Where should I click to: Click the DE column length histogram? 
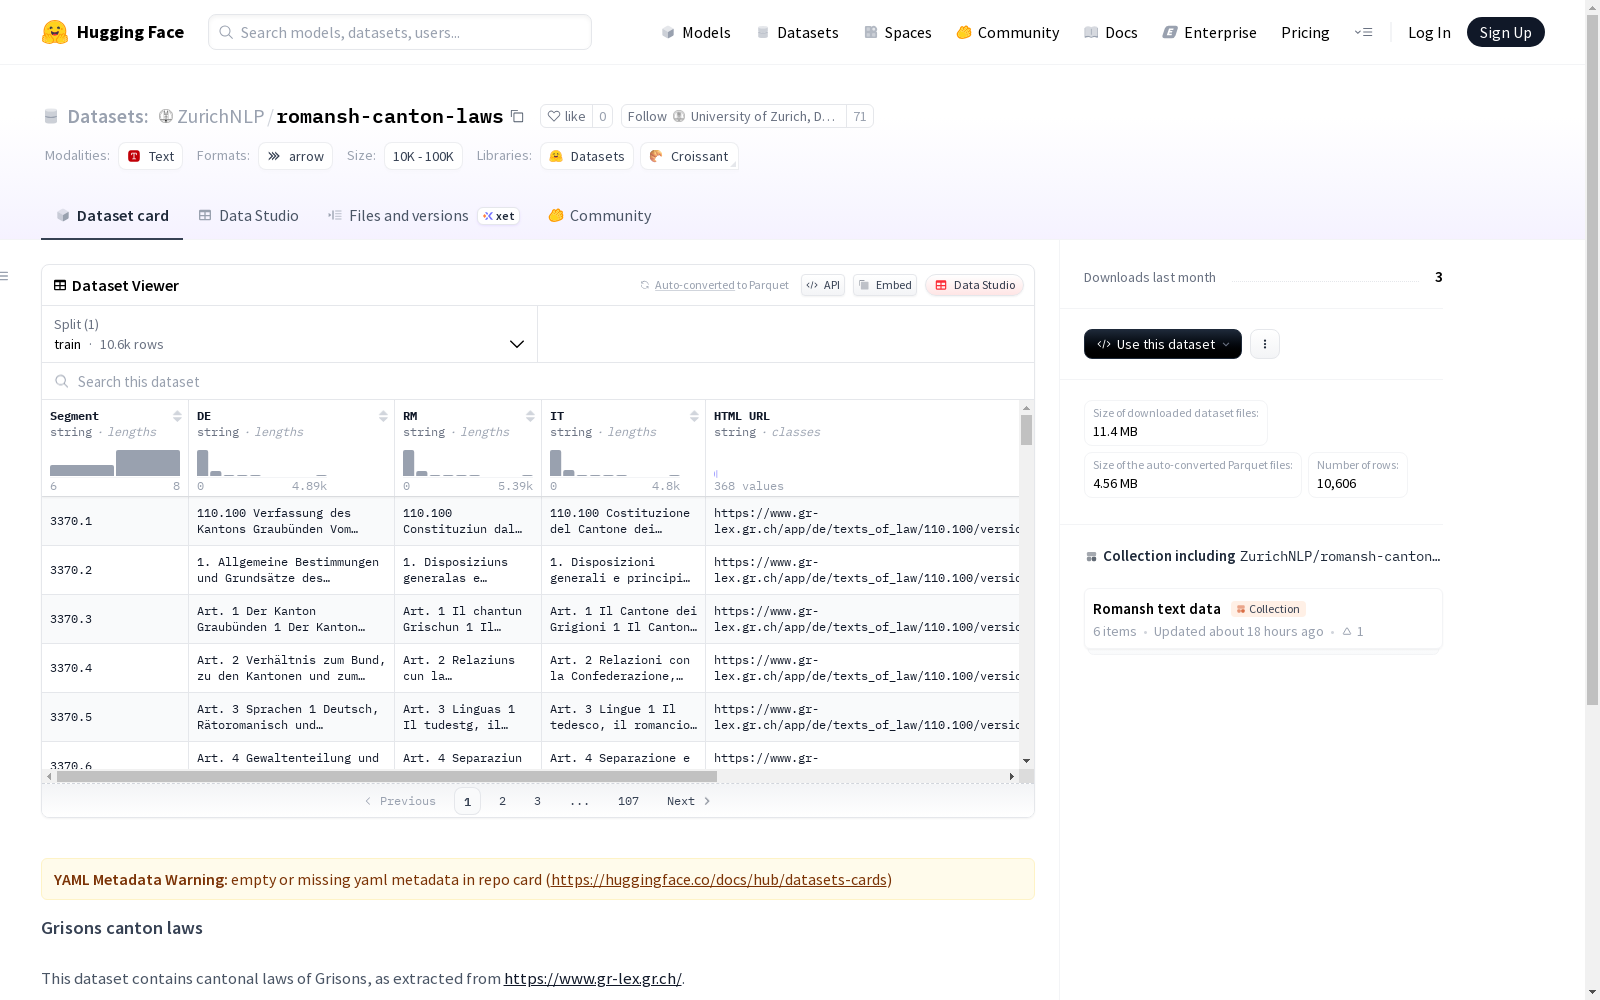(x=262, y=463)
